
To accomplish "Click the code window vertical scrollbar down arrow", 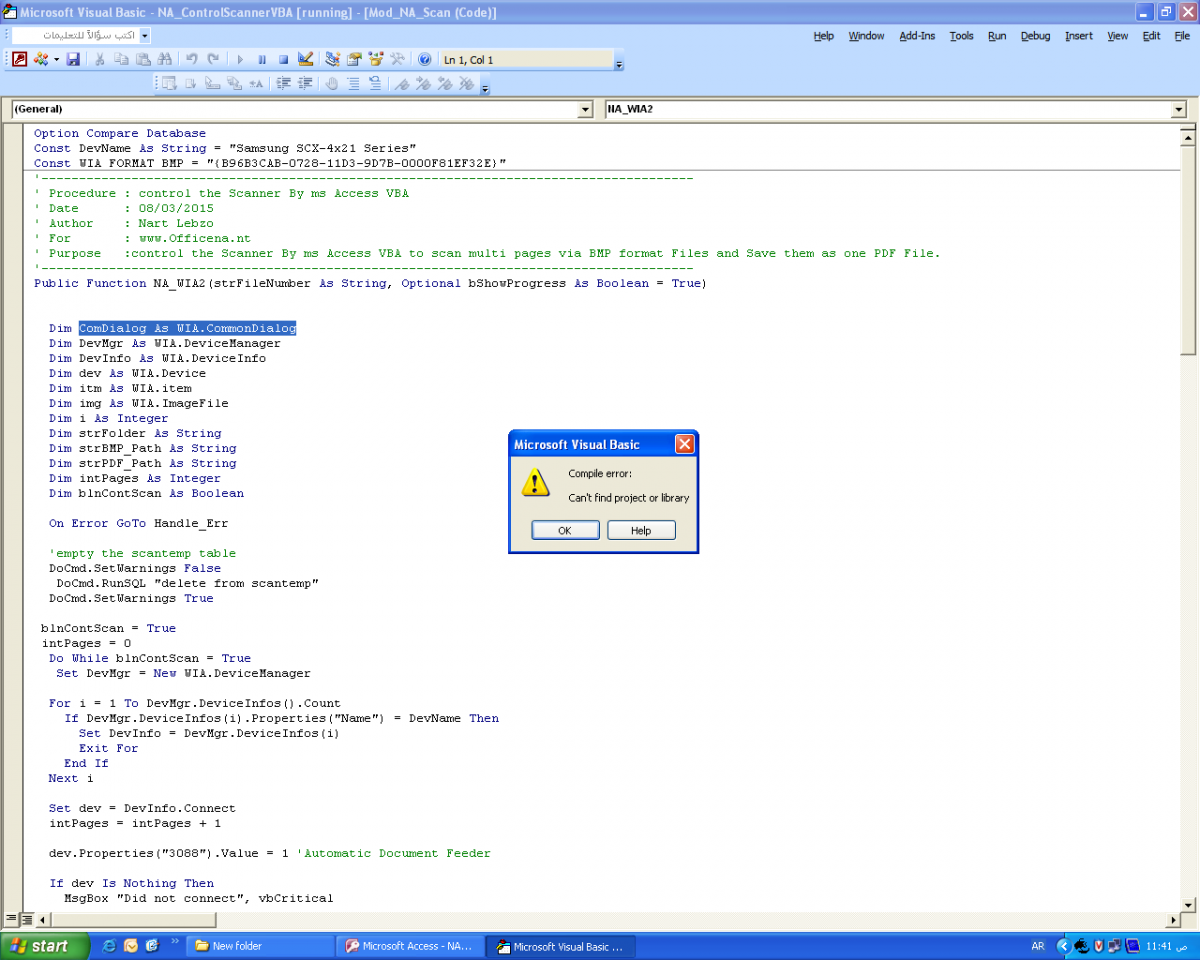I will [x=1189, y=905].
